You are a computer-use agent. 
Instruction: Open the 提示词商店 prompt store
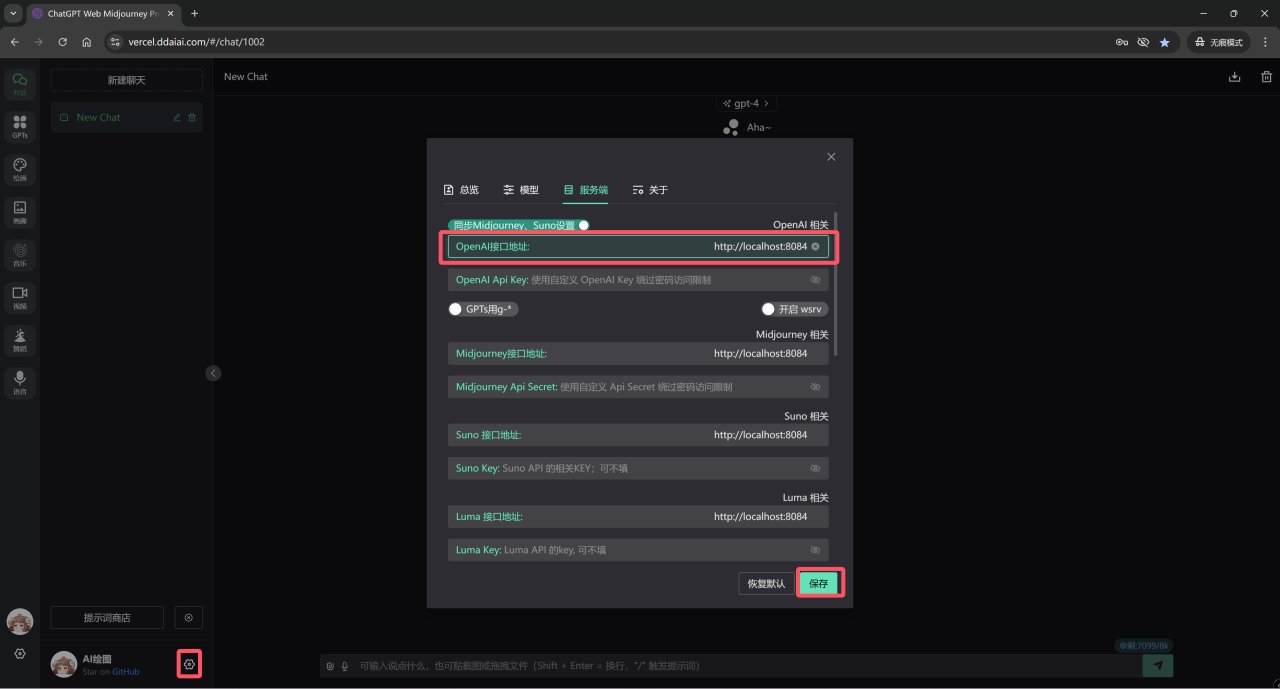[x=107, y=618]
